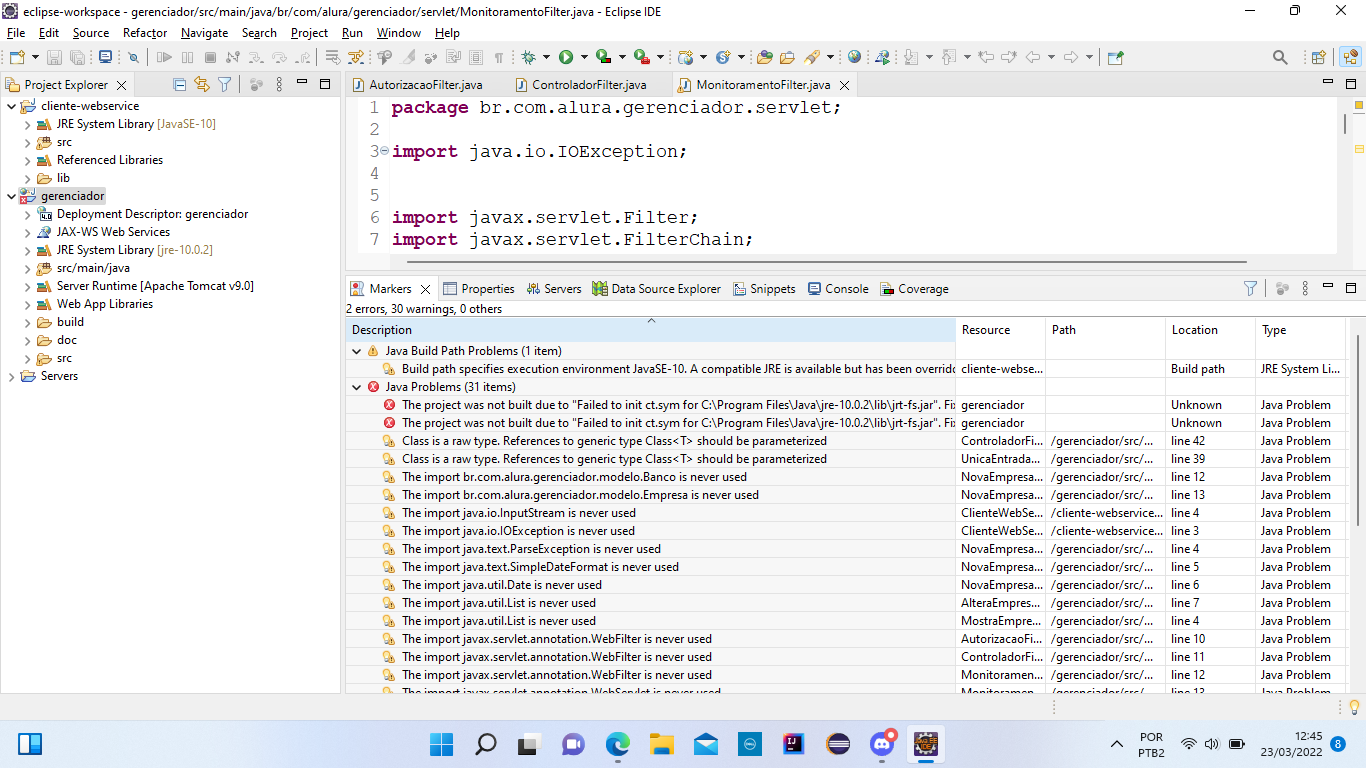Click the Pin Editor icon
Image resolution: width=1366 pixels, height=768 pixels.
(x=1115, y=57)
